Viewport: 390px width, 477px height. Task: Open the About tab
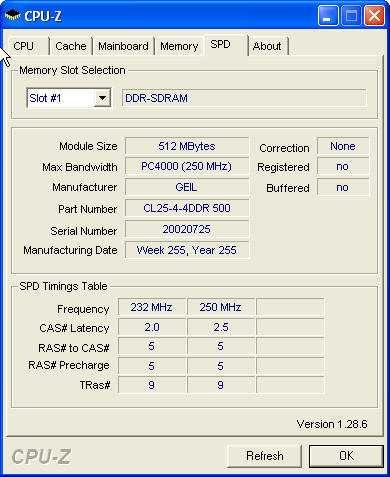click(x=268, y=46)
